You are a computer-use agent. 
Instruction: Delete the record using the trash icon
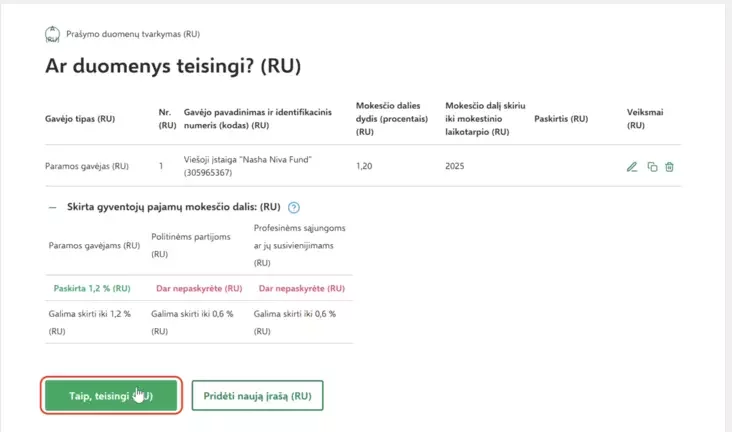(670, 167)
